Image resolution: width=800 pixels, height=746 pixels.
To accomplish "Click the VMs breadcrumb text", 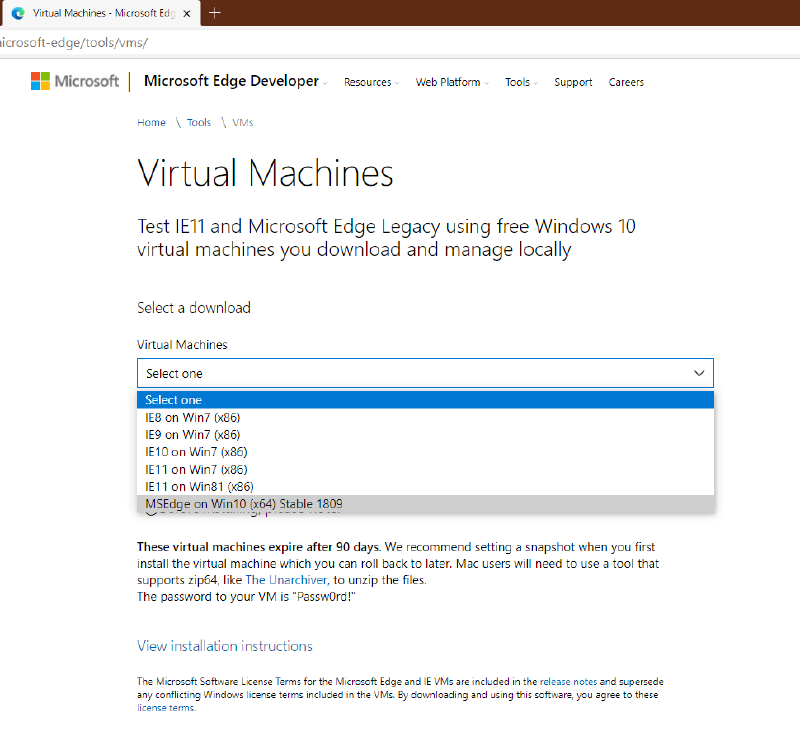I will pos(242,122).
